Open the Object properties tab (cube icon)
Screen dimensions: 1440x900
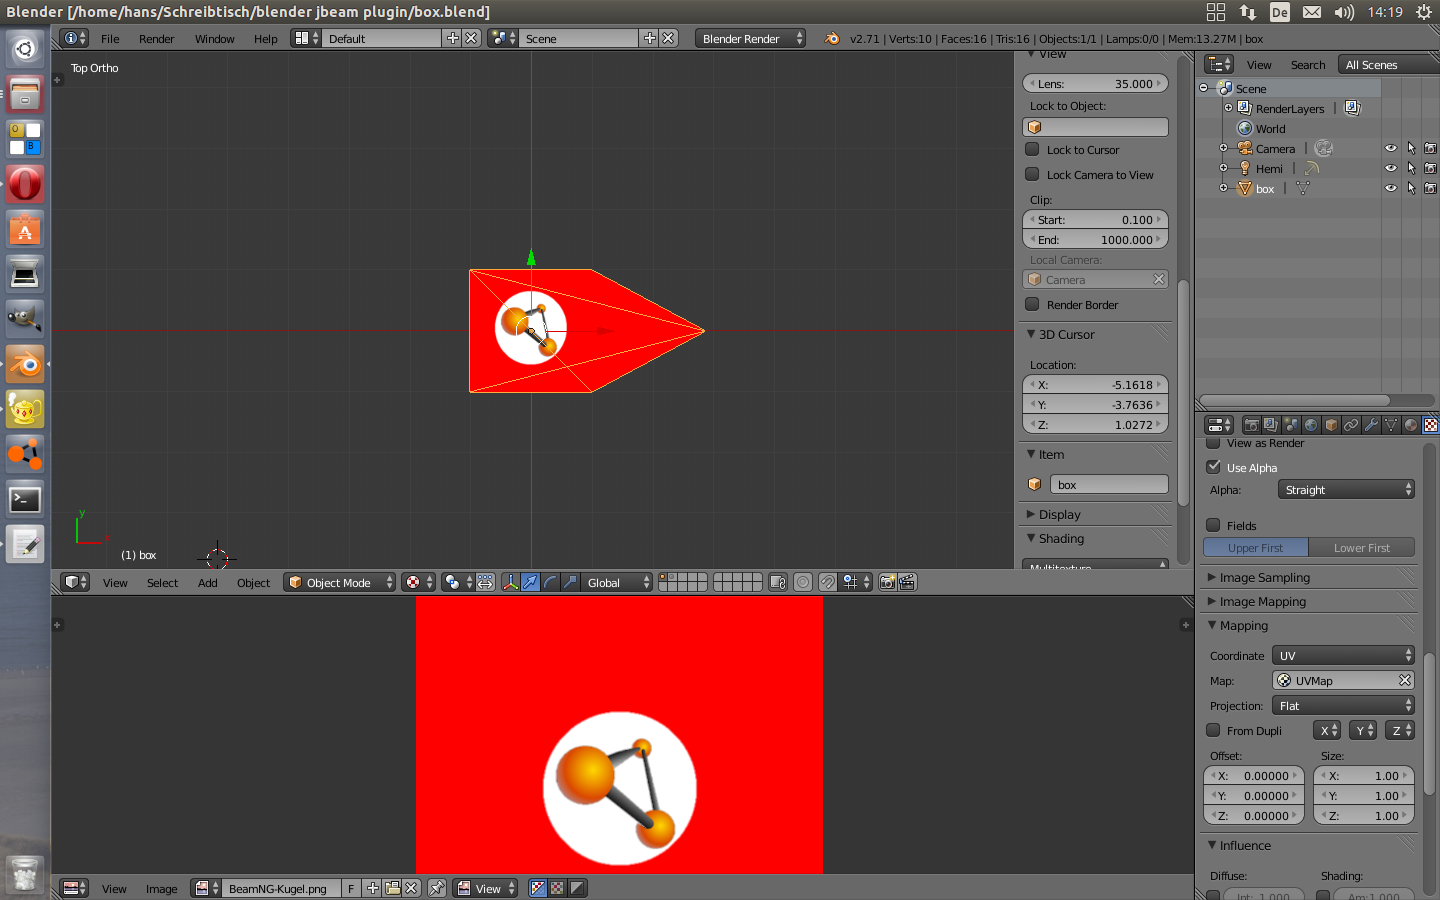tap(1331, 425)
